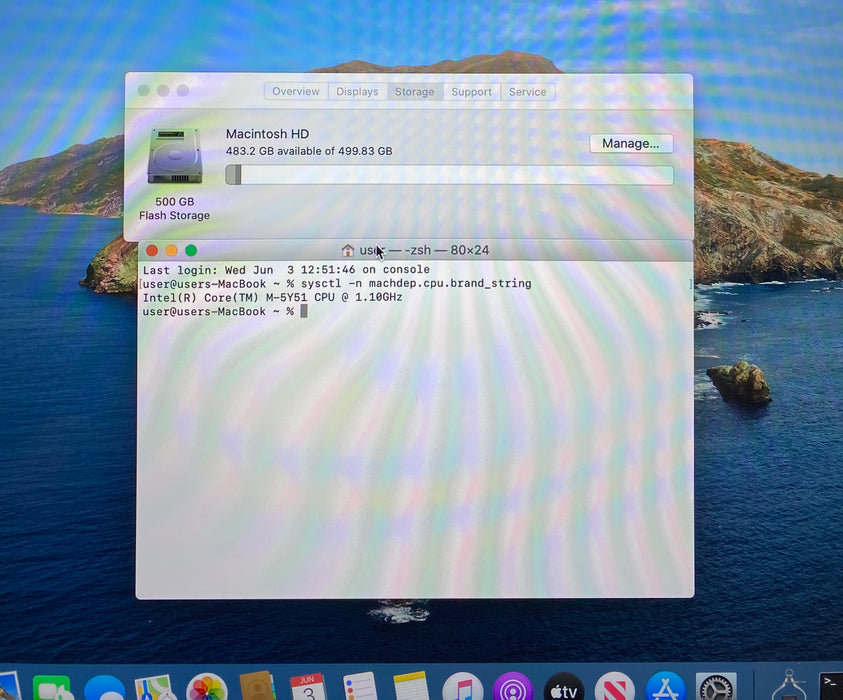Open the Notes app in Dock
The height and width of the screenshot is (700, 843).
pyautogui.click(x=411, y=687)
